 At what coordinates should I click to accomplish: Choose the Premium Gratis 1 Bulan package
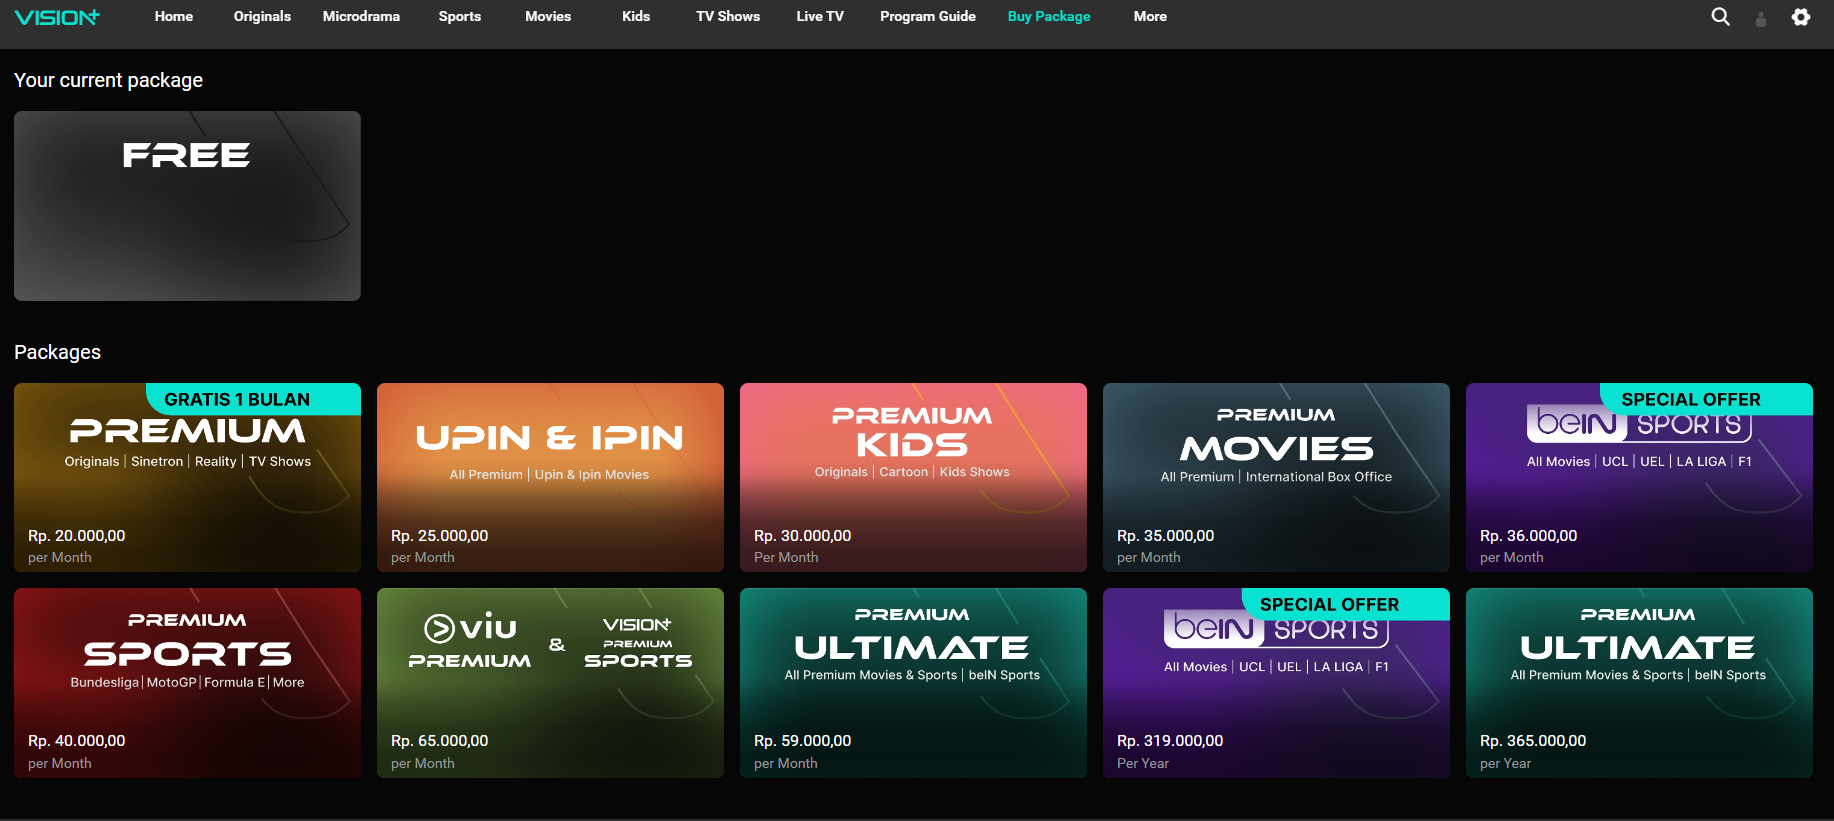pos(187,477)
